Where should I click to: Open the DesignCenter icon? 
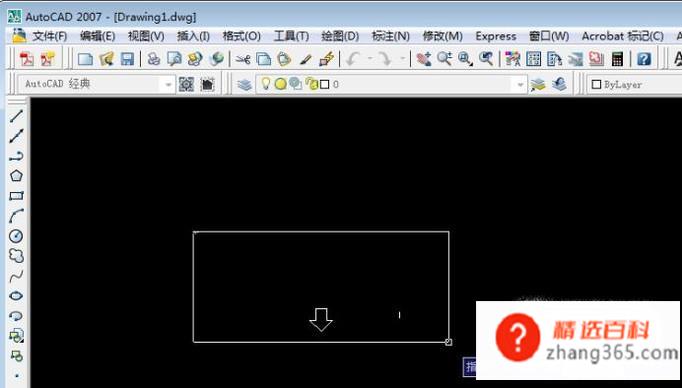tap(534, 59)
